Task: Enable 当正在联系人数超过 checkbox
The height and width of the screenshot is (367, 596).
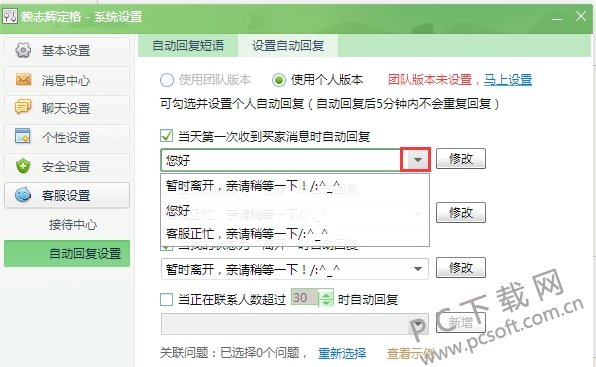Action: coord(166,299)
